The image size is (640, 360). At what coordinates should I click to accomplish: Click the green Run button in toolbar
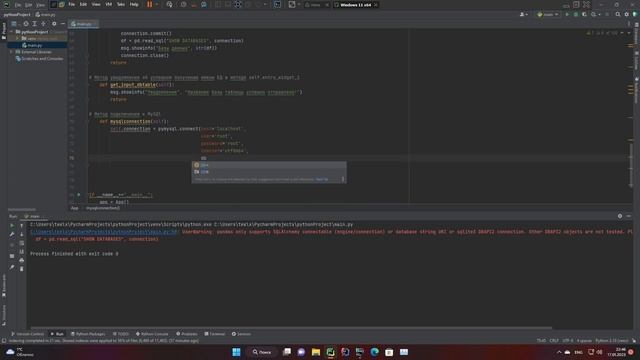[567, 14]
